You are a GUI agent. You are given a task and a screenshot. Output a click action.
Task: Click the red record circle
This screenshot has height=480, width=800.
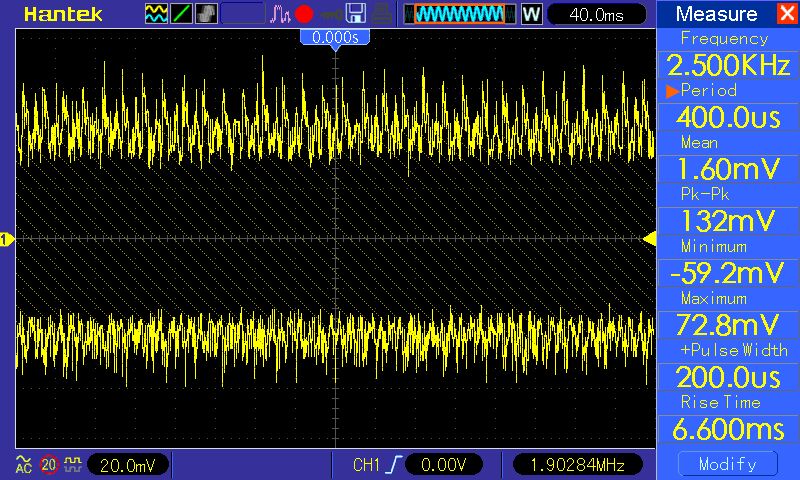click(304, 14)
